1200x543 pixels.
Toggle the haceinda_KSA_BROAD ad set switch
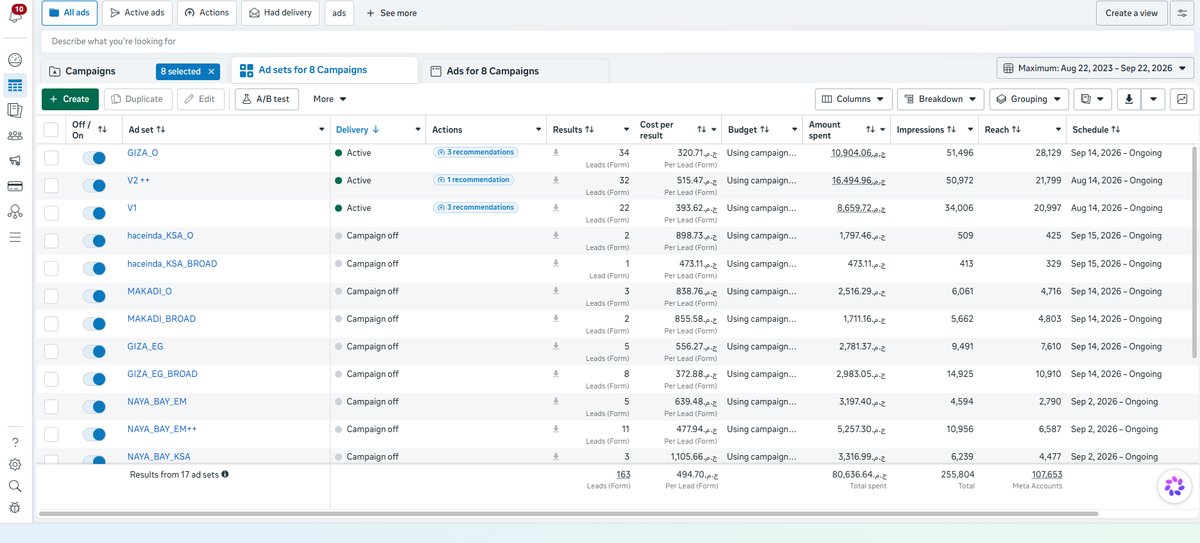point(94,268)
